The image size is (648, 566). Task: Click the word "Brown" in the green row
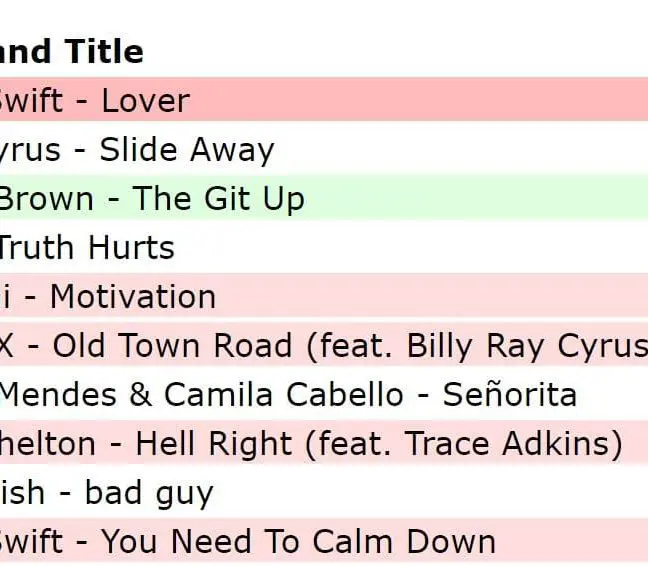(46, 199)
